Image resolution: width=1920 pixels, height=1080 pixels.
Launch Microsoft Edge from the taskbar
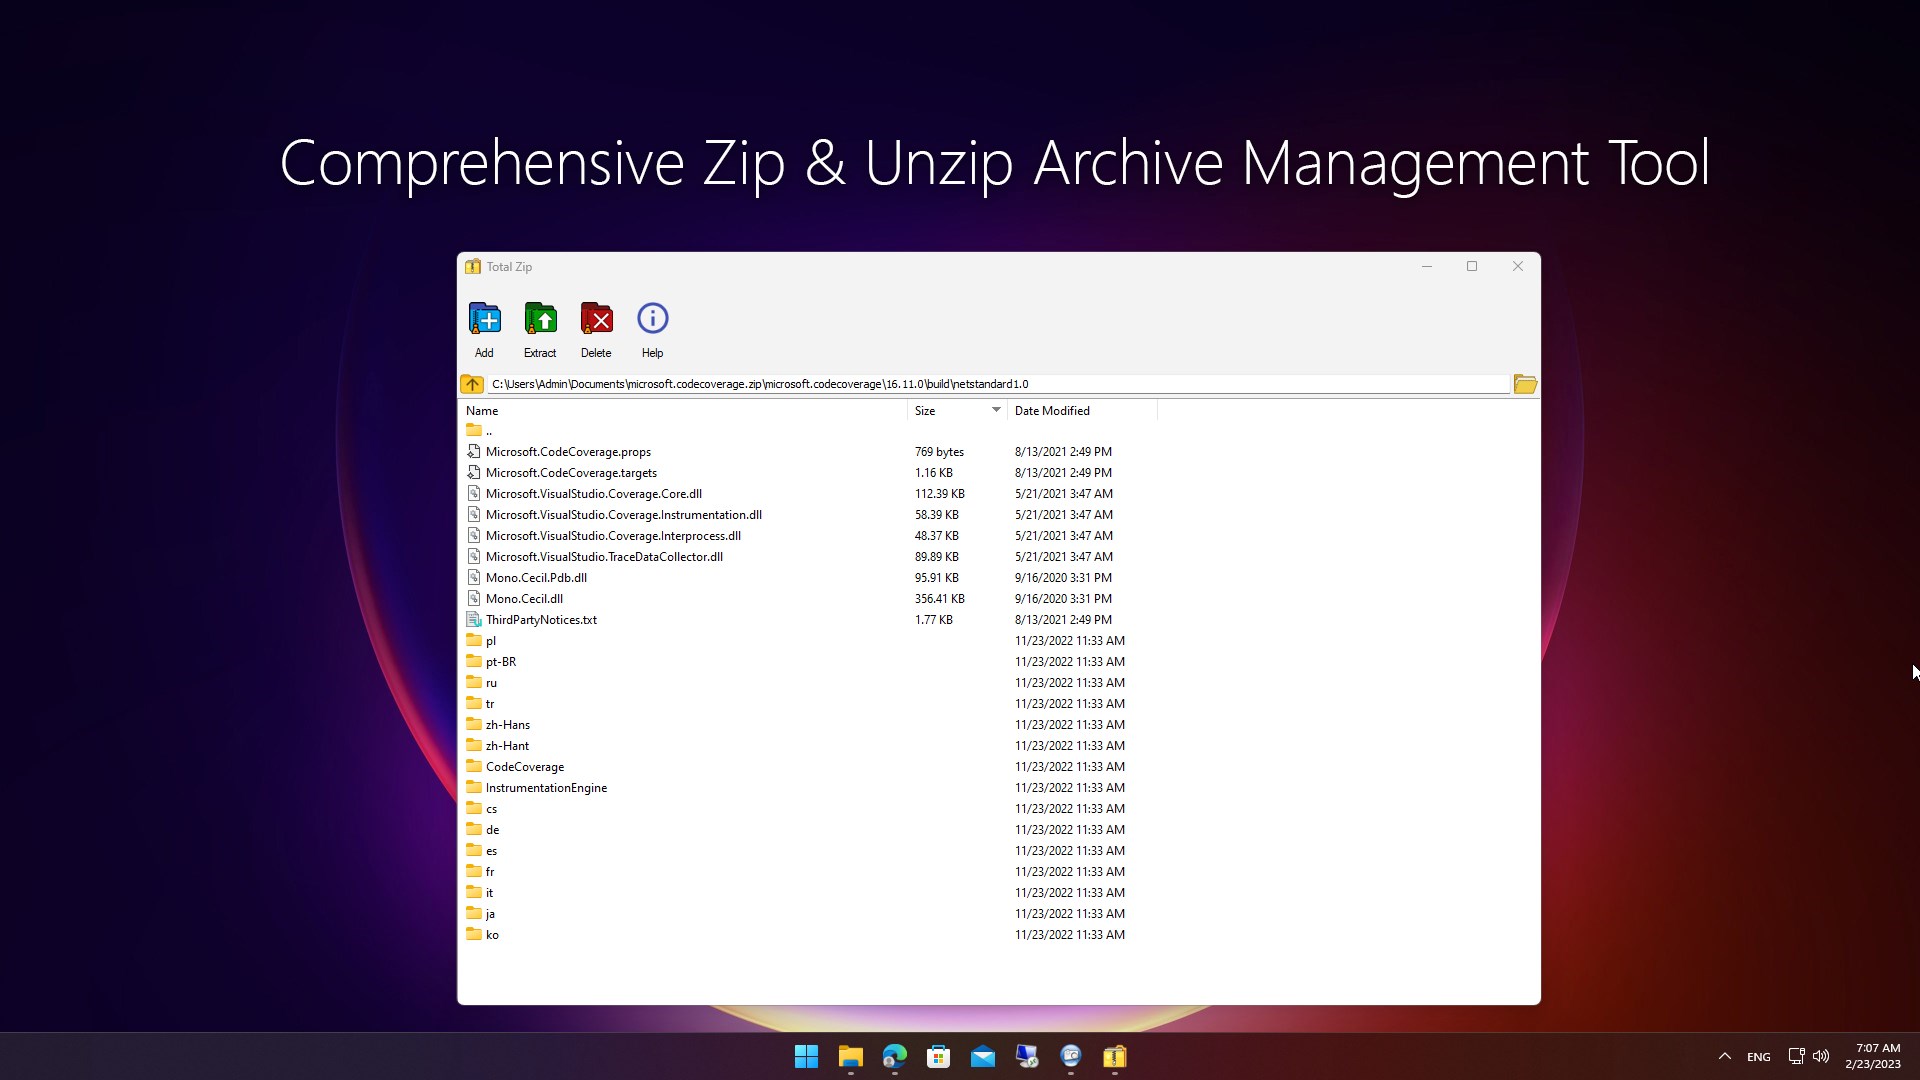(x=894, y=1057)
